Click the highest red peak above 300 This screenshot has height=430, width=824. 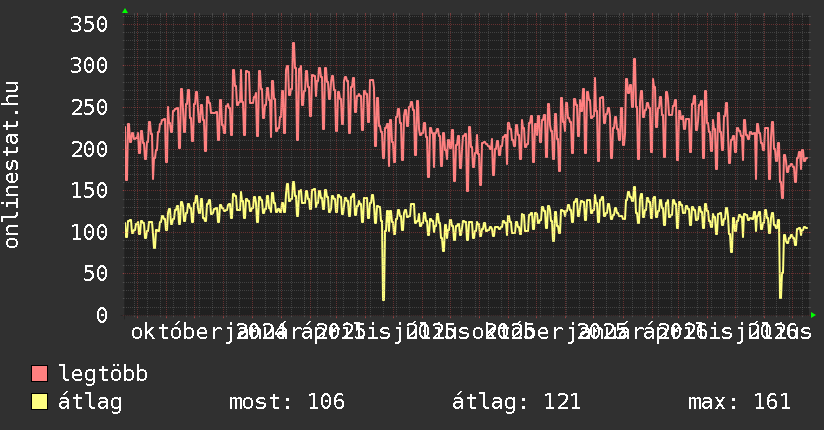point(293,44)
